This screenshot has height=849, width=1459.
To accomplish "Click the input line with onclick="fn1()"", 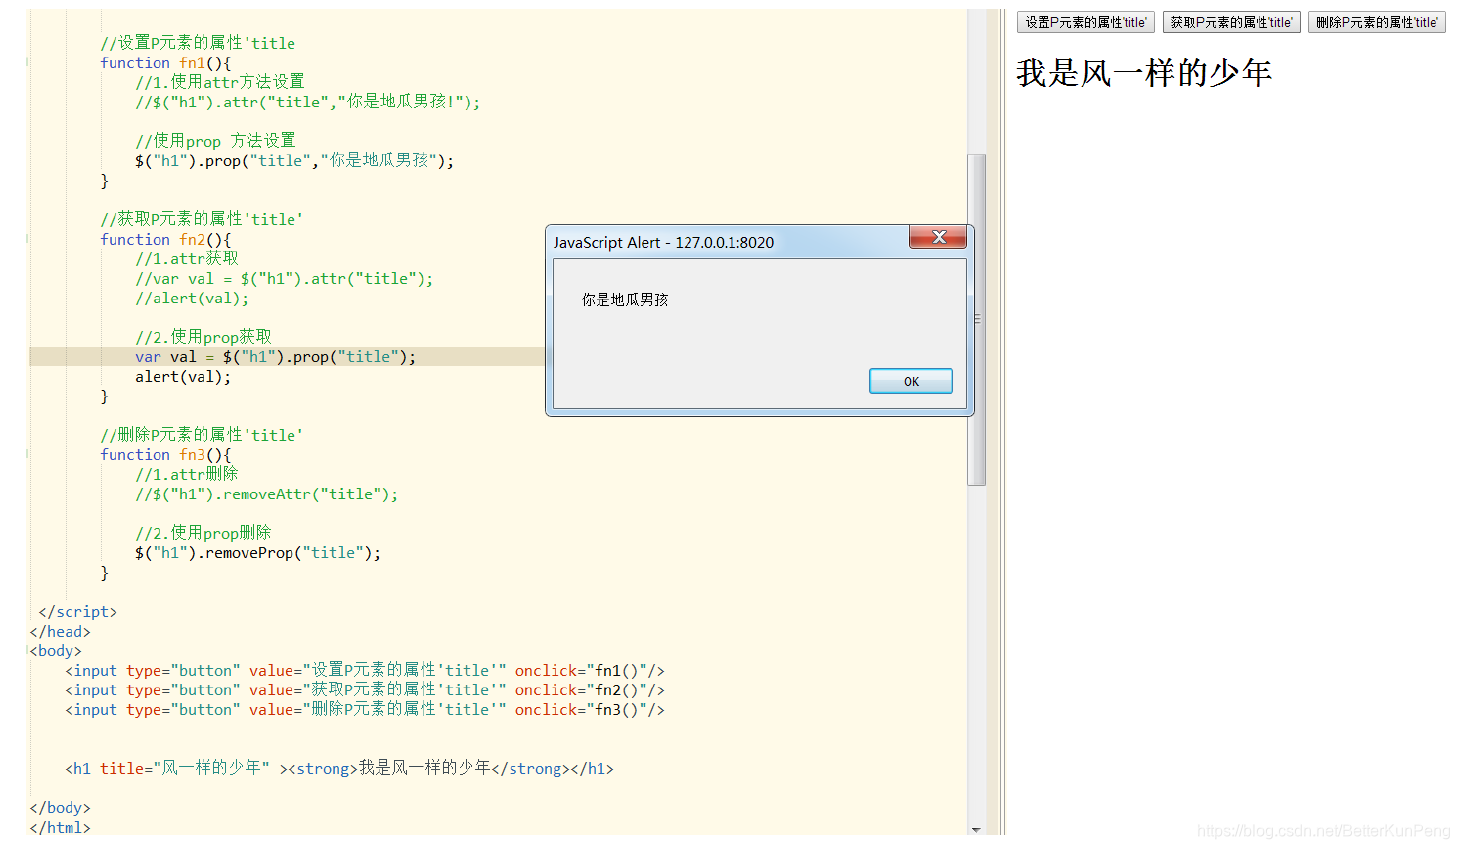I will (x=365, y=671).
